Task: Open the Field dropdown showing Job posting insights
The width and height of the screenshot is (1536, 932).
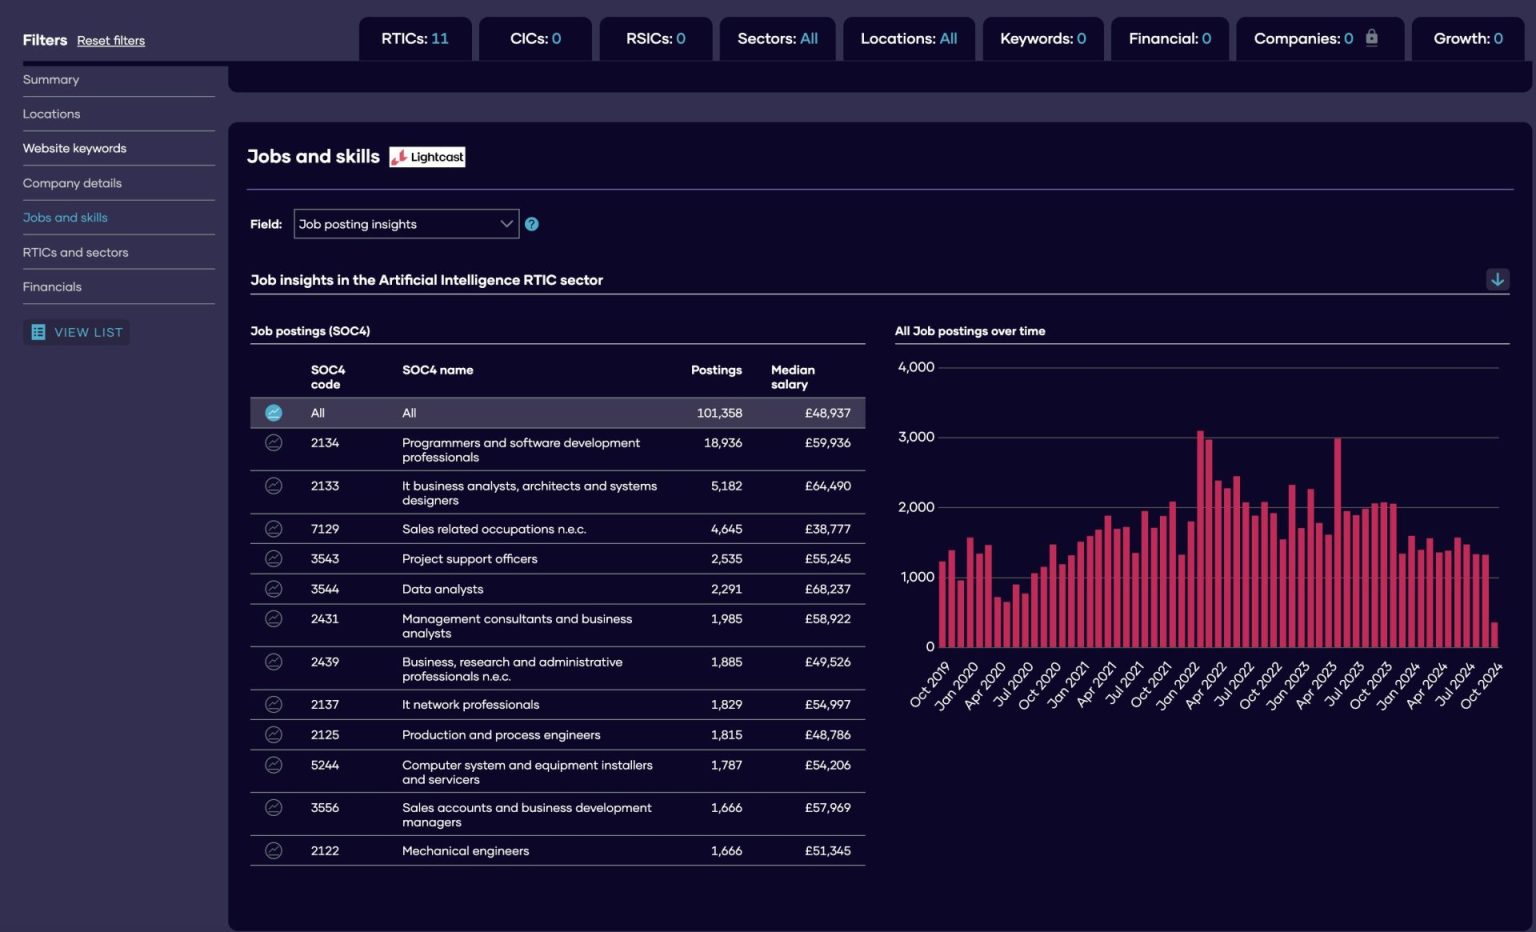Action: (x=405, y=224)
